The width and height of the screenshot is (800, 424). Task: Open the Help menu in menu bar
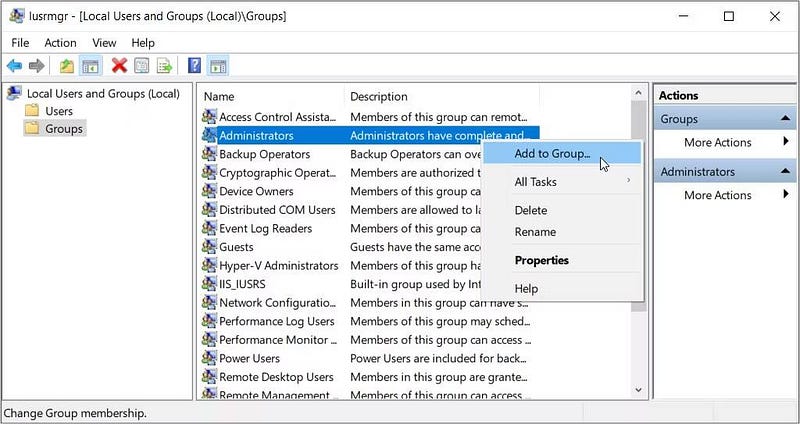(143, 43)
